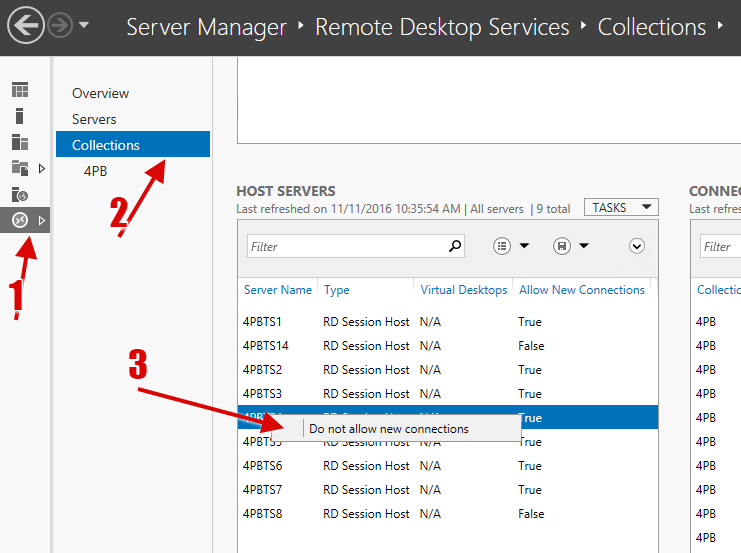
Task: Open breadcrumb arrow after Collections
Action: (720, 25)
